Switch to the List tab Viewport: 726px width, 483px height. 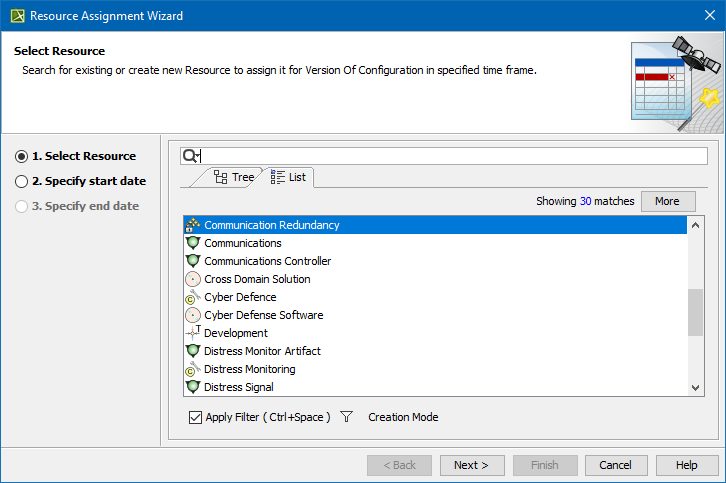pyautogui.click(x=289, y=177)
